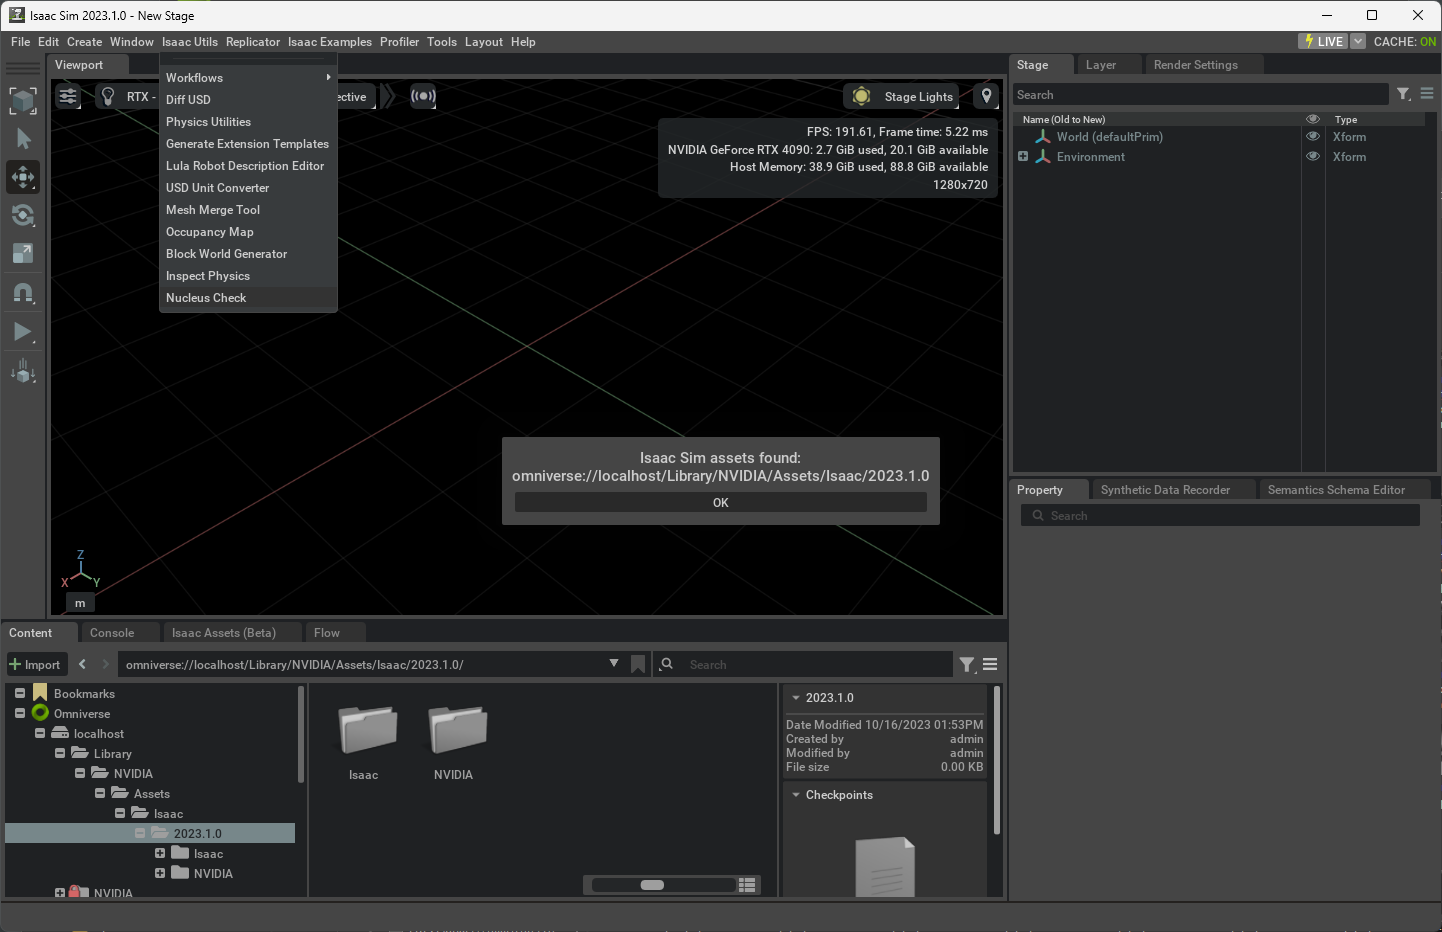Activate the Scale tool
This screenshot has height=932, width=1442.
click(x=23, y=253)
